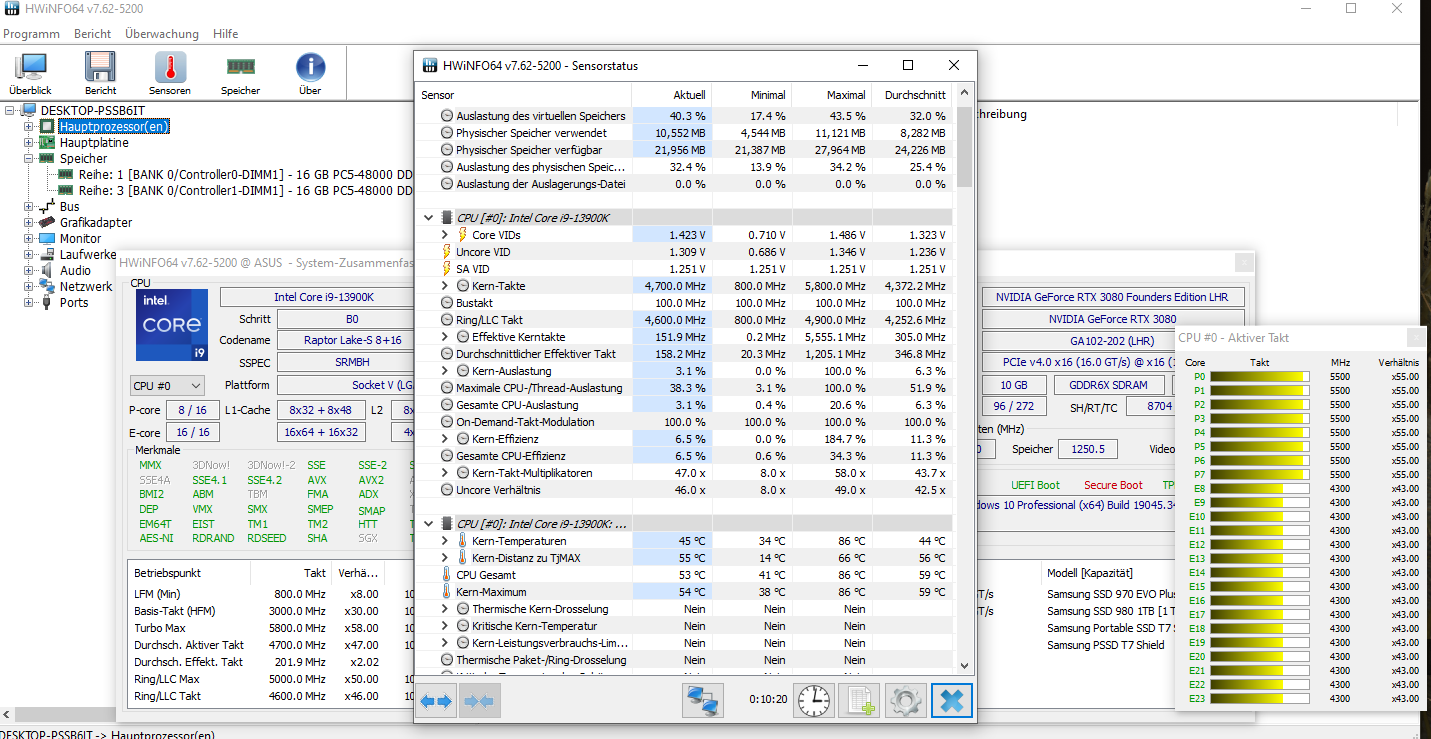Expand the Effektive Kerntakte sensor row
The image size is (1431, 739).
click(445, 337)
